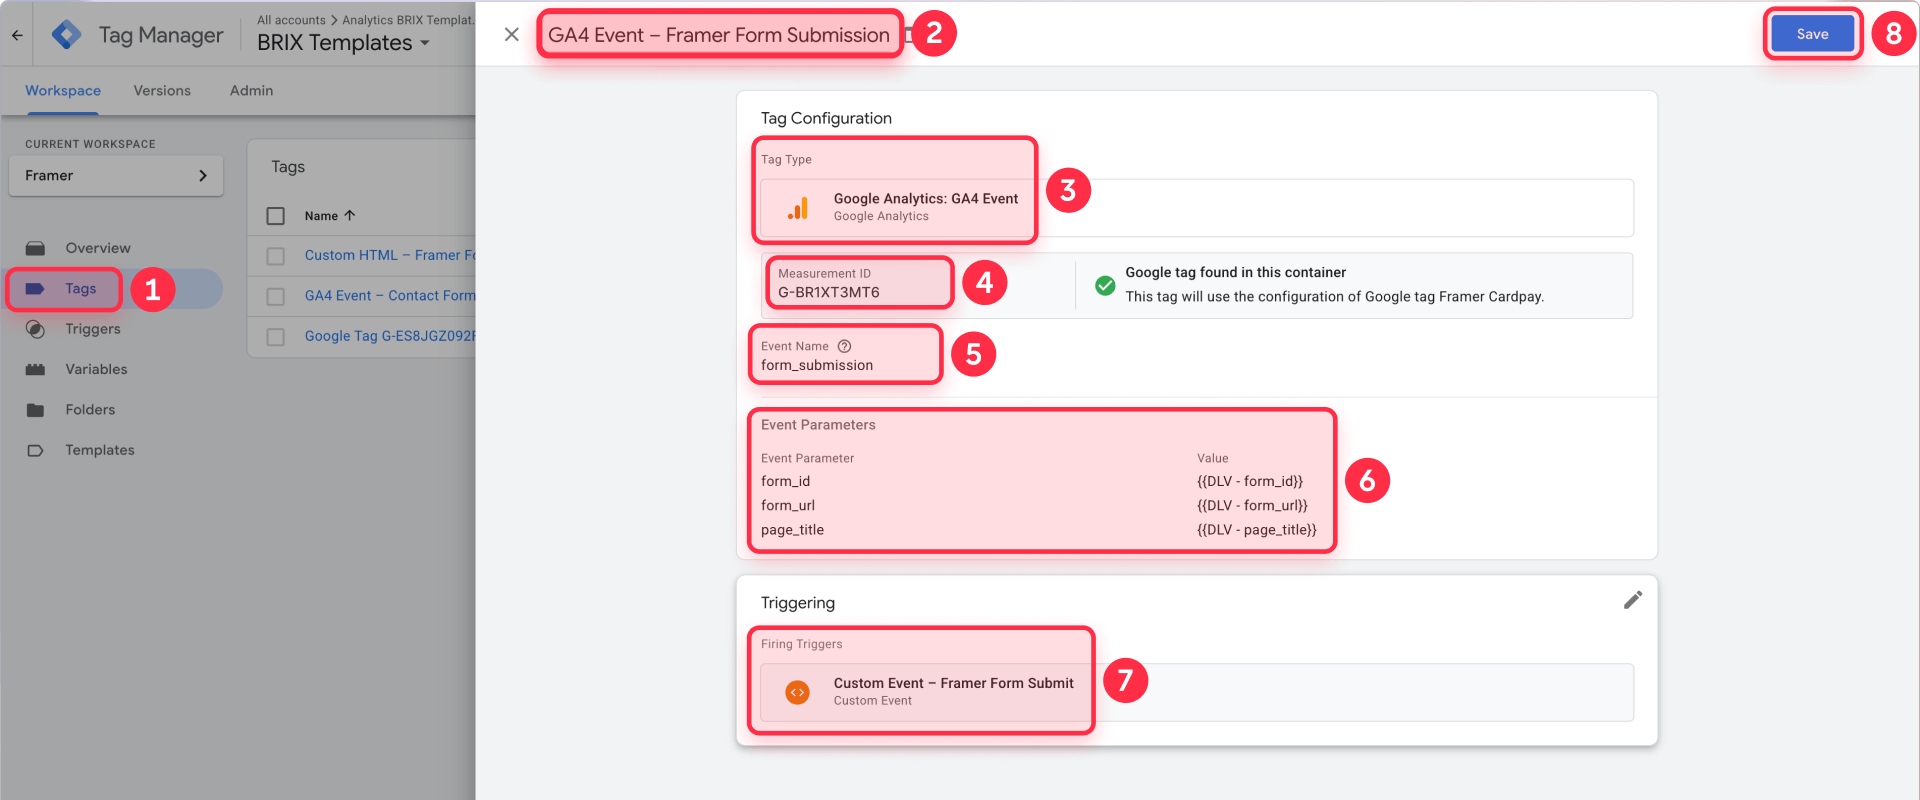
Task: Click the Tag Manager diamond logo
Action: point(66,35)
